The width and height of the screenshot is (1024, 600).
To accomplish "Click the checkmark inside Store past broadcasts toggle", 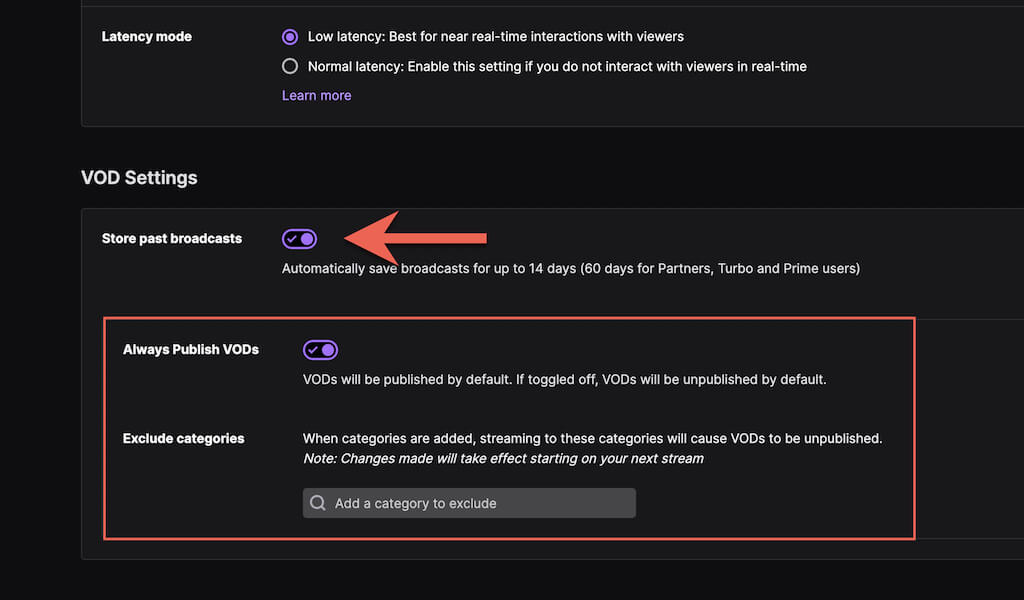I will coord(291,239).
